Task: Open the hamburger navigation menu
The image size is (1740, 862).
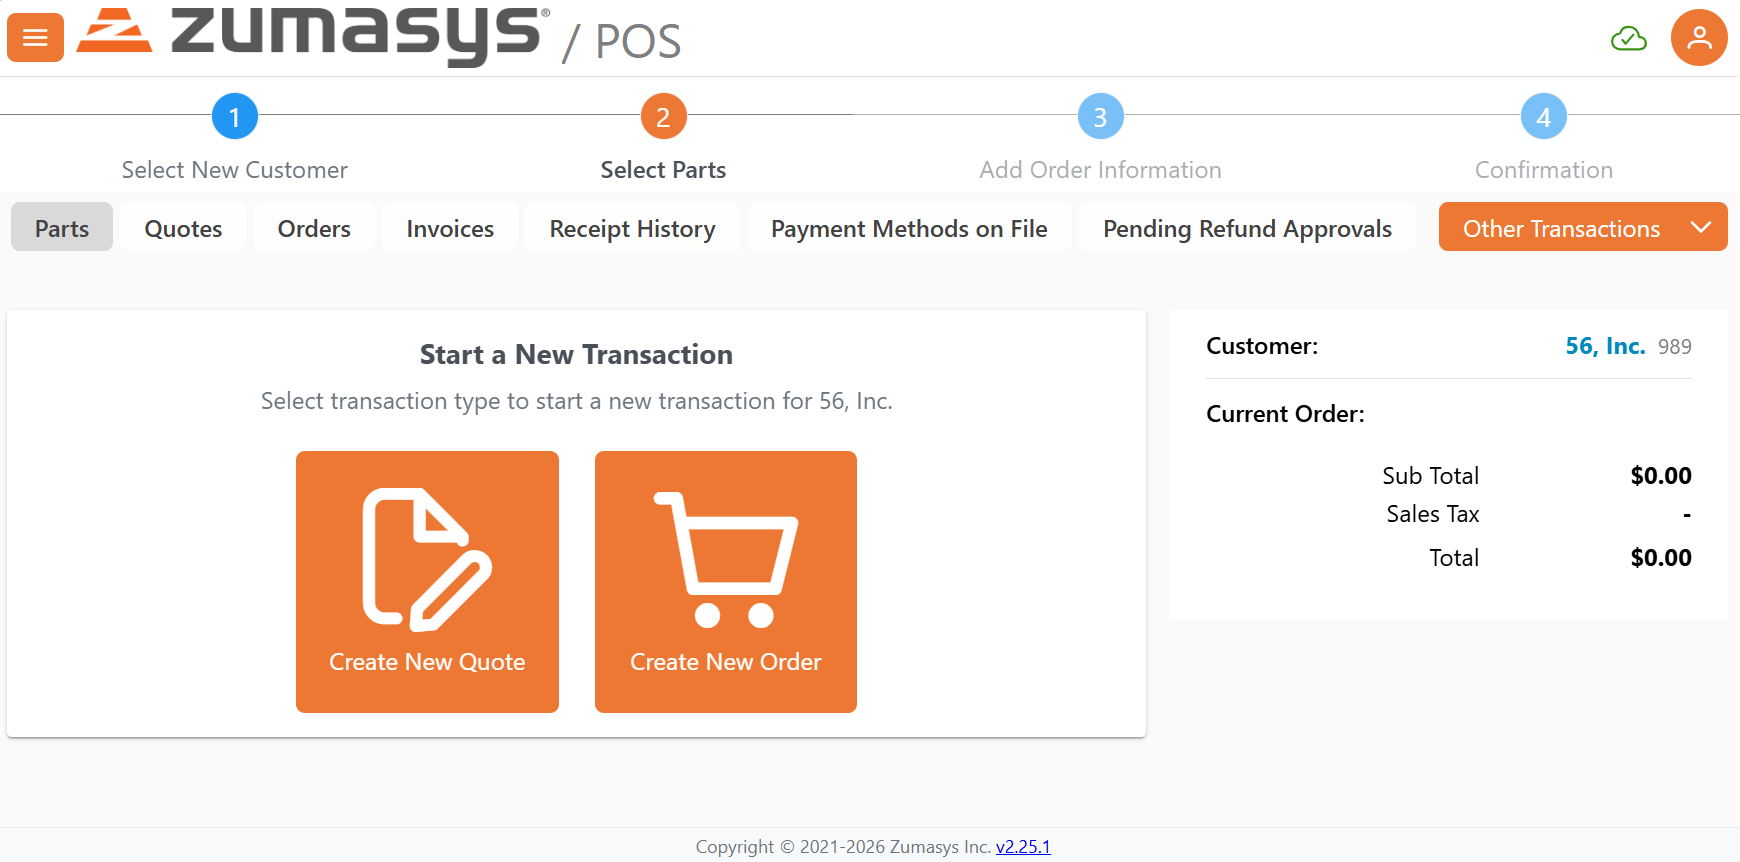Action: click(35, 38)
